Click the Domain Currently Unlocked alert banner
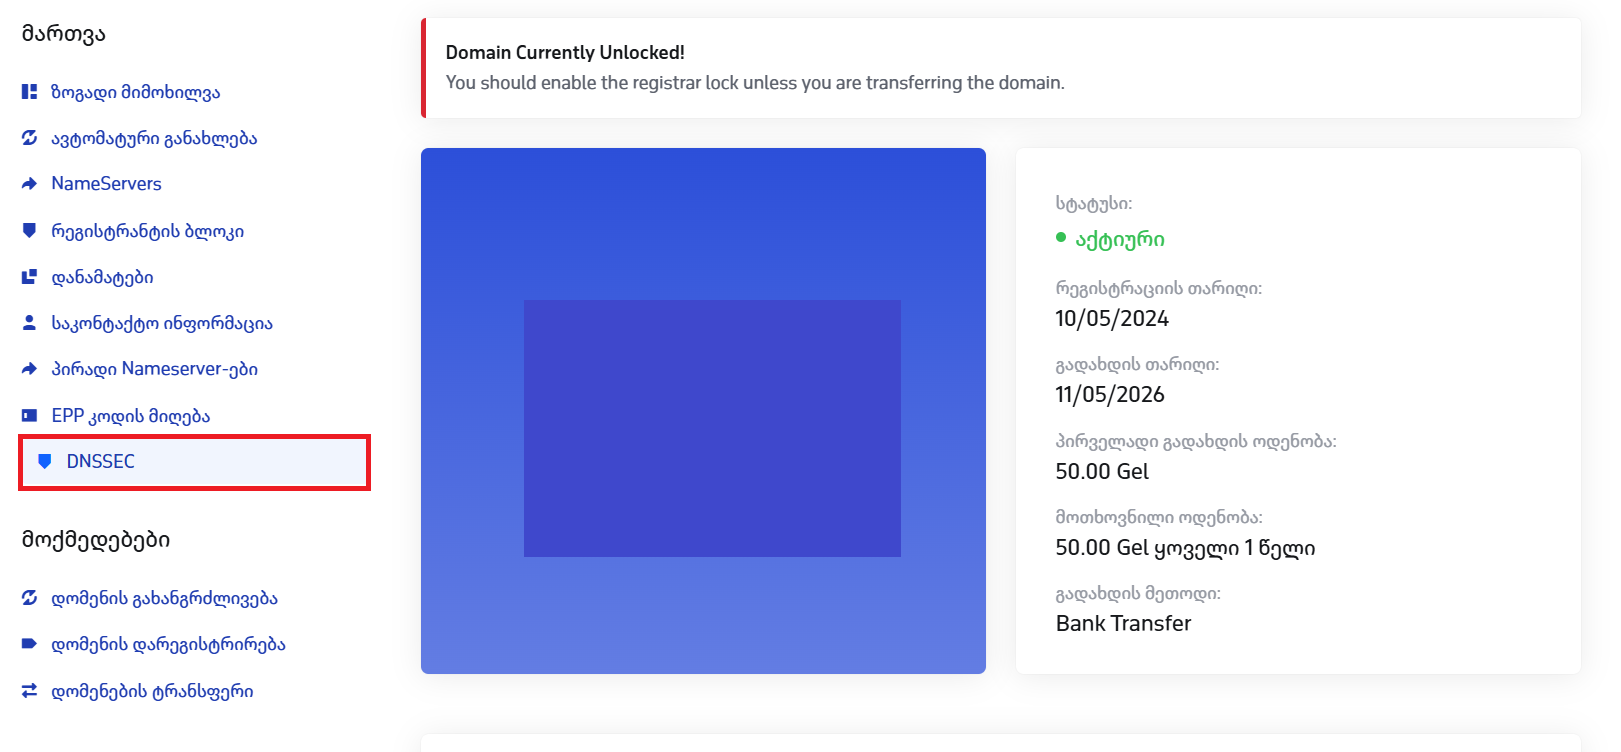Screen dimensions: 1621x752 pos(1000,68)
